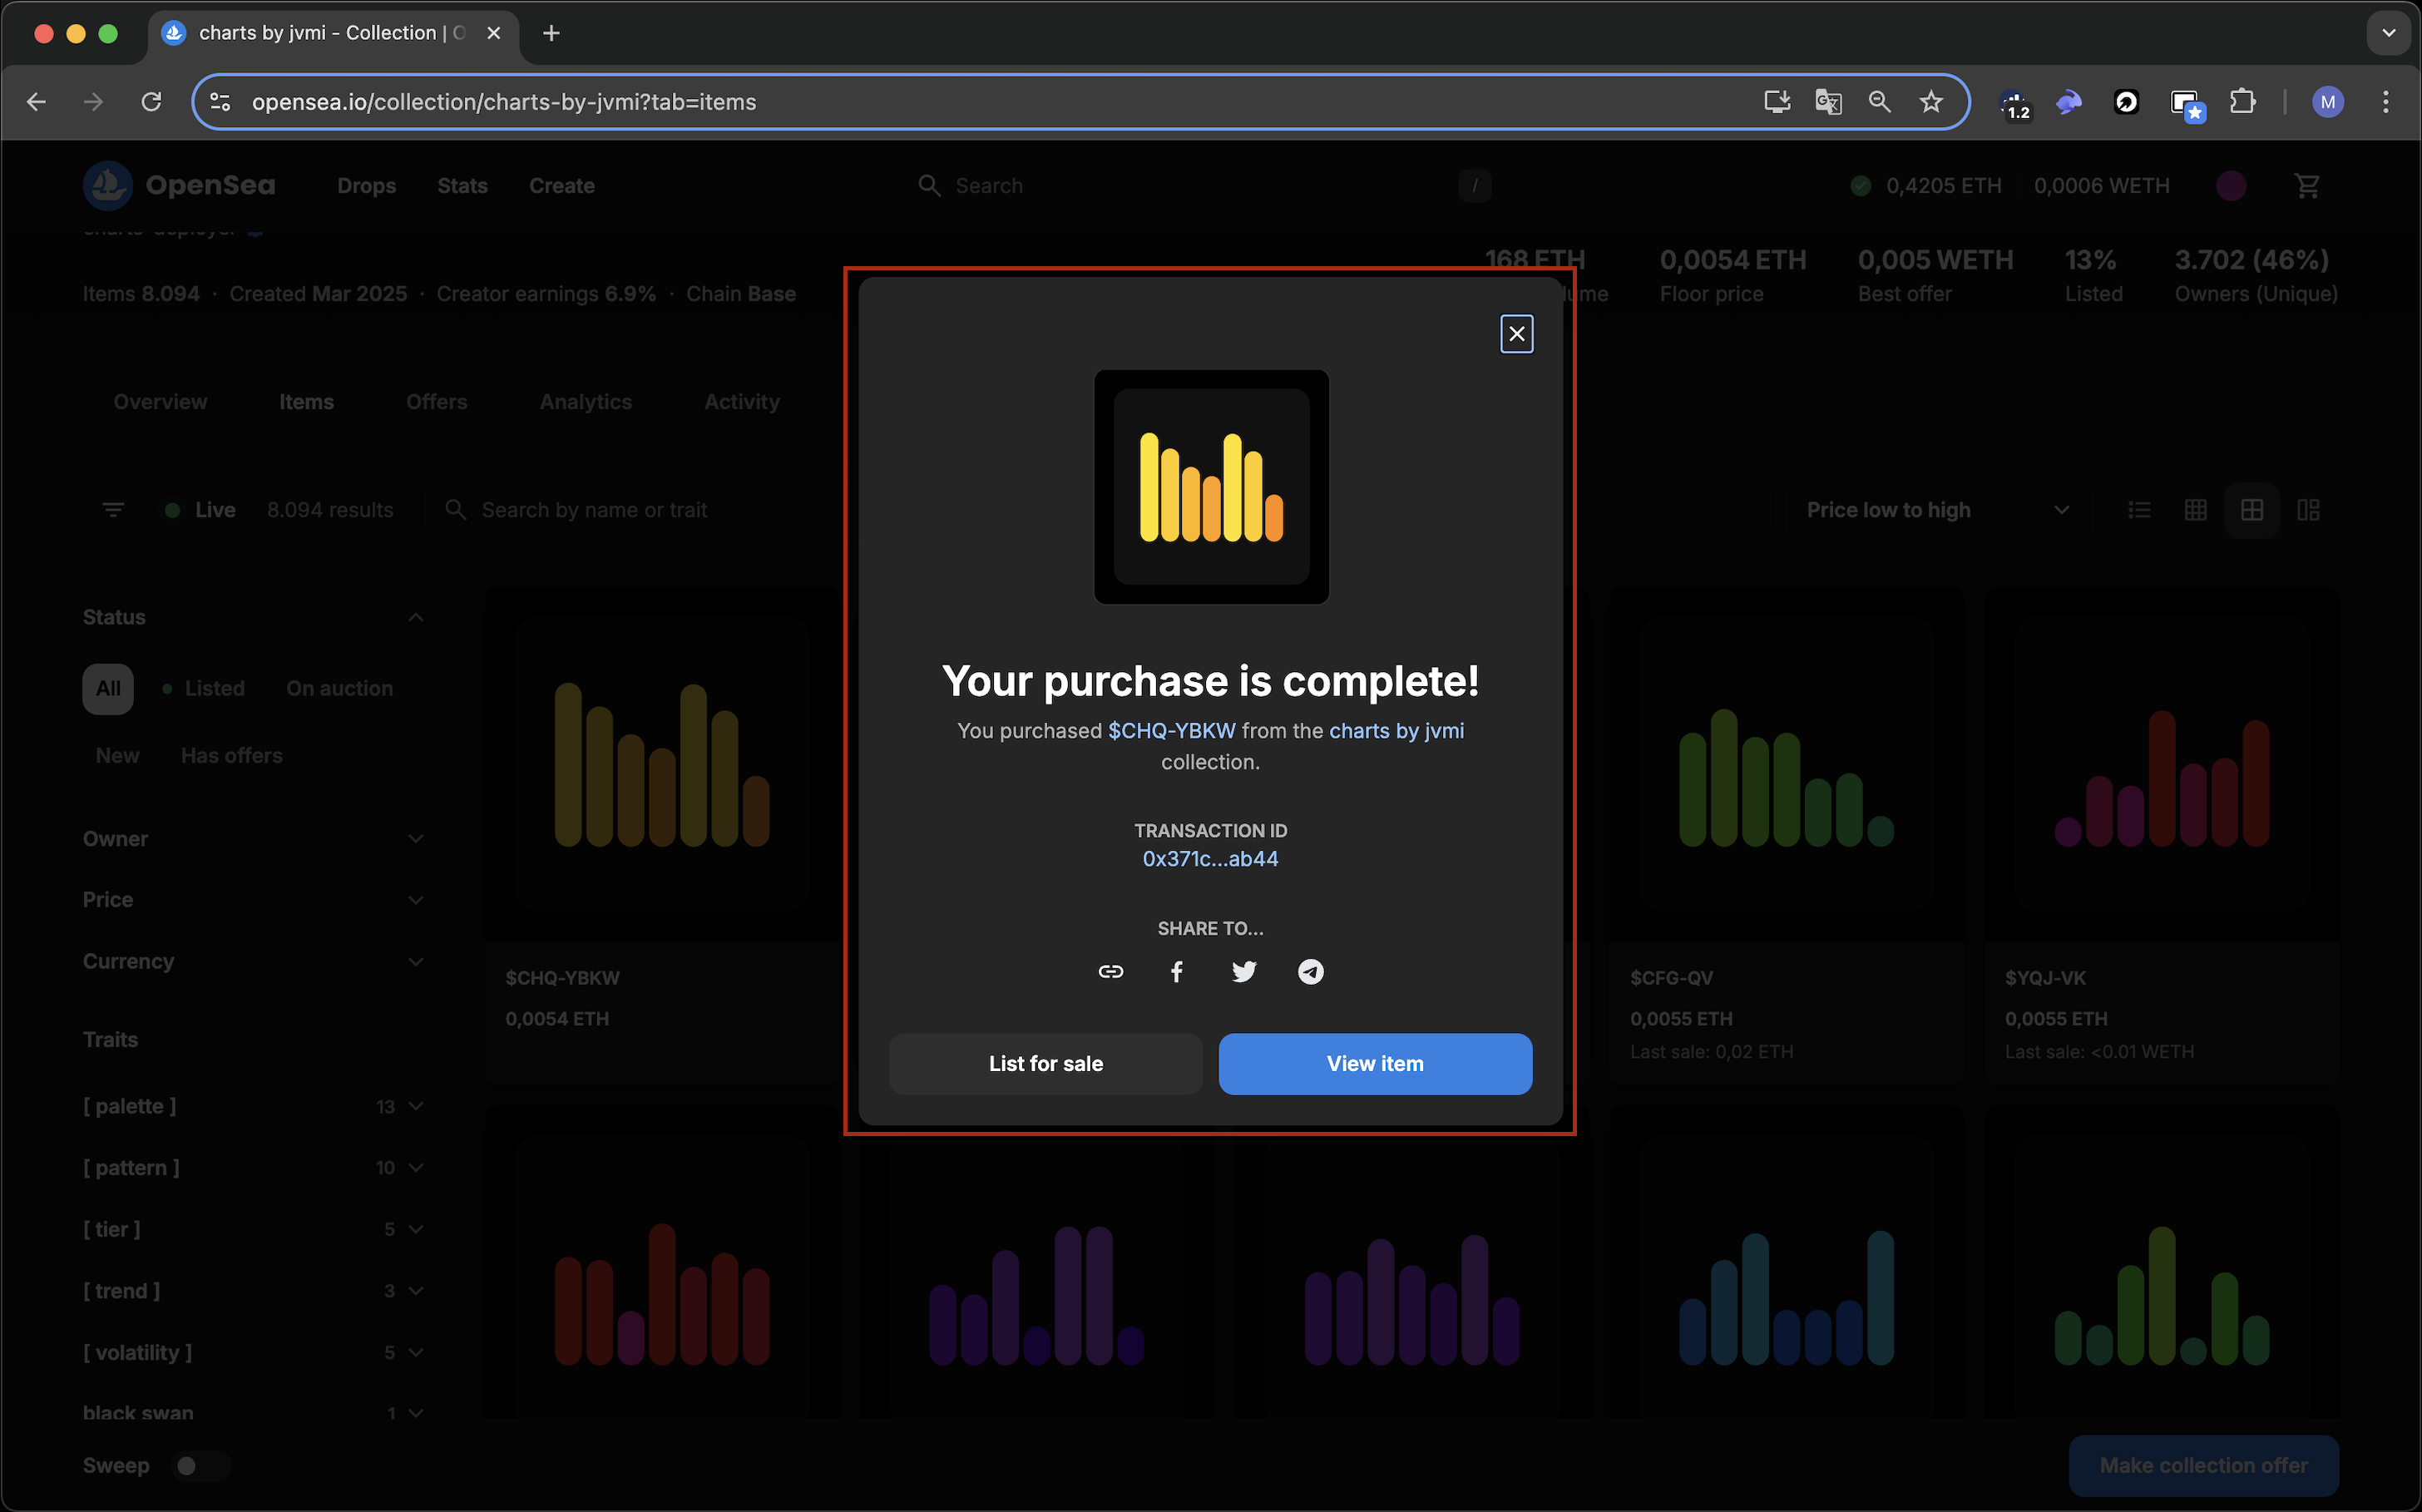Open the OpenSea account avatar
2422x1512 pixels.
pos(2231,186)
